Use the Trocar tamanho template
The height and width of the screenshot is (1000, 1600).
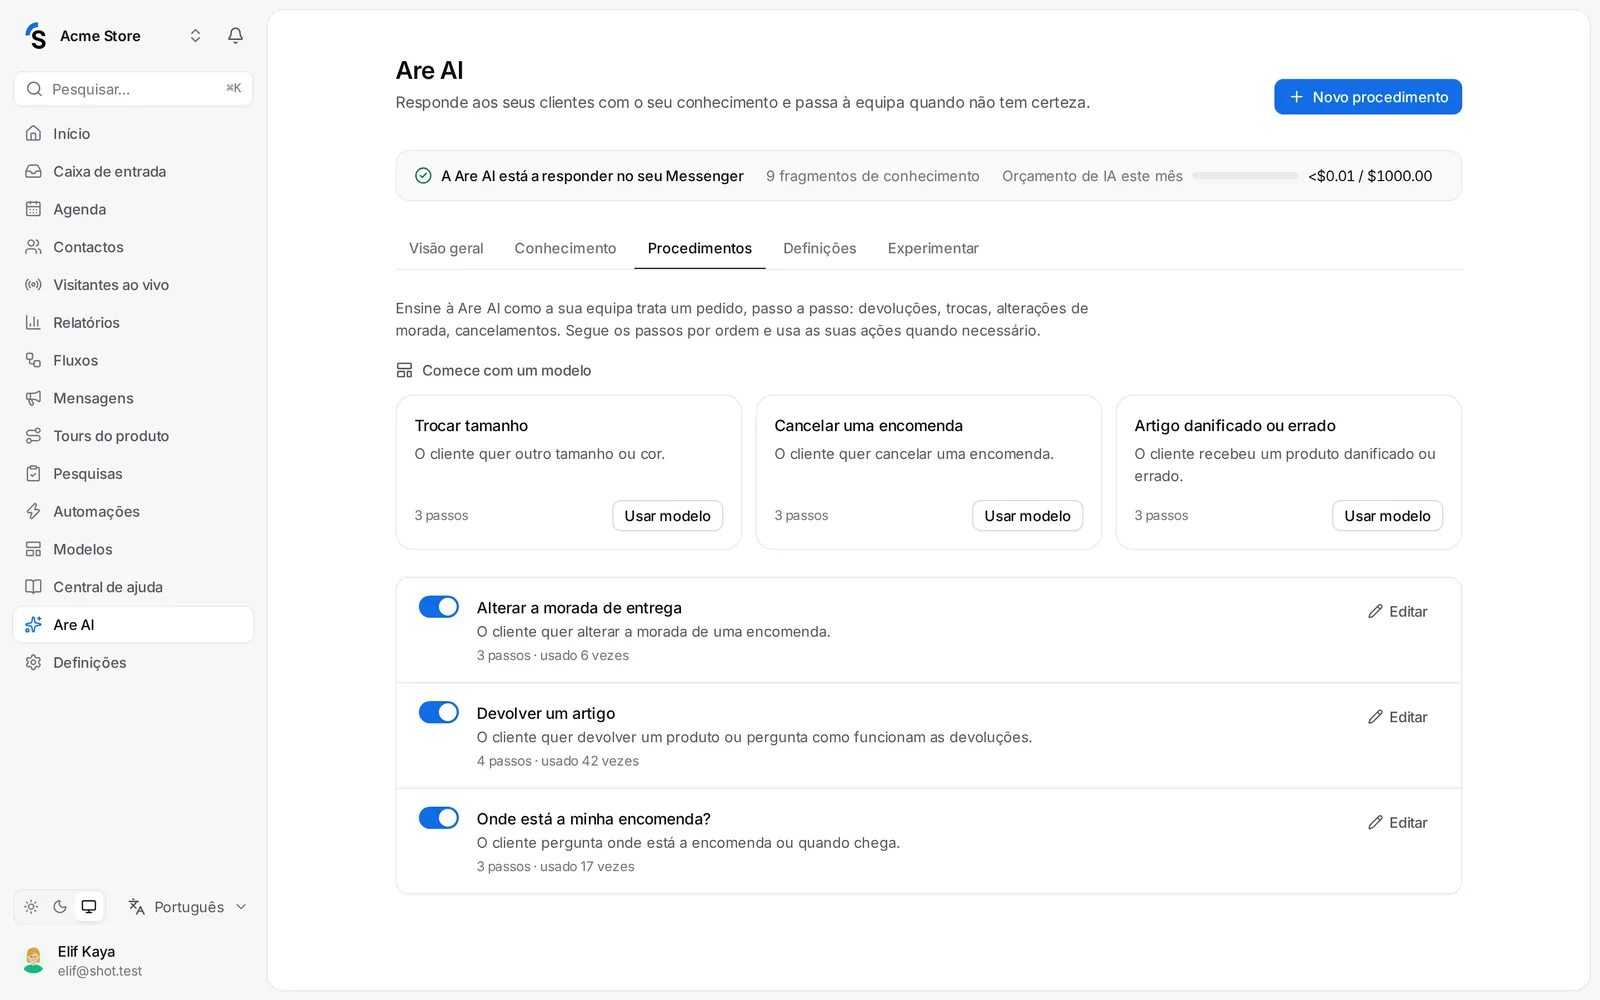pyautogui.click(x=667, y=516)
